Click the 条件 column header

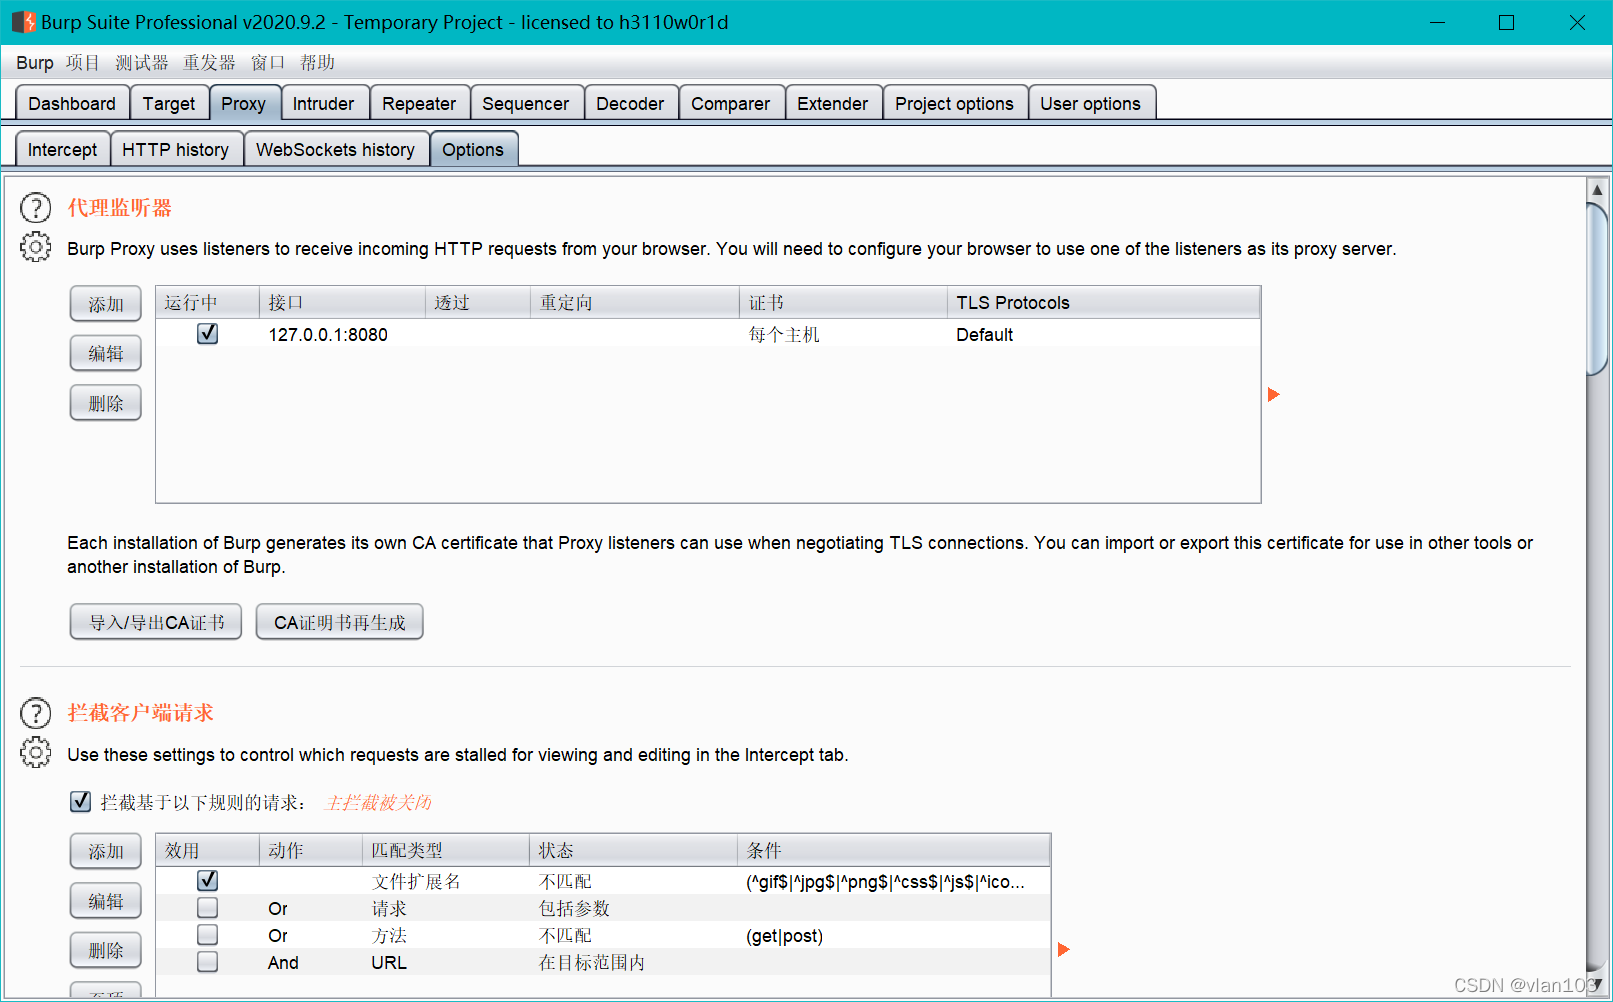point(894,851)
